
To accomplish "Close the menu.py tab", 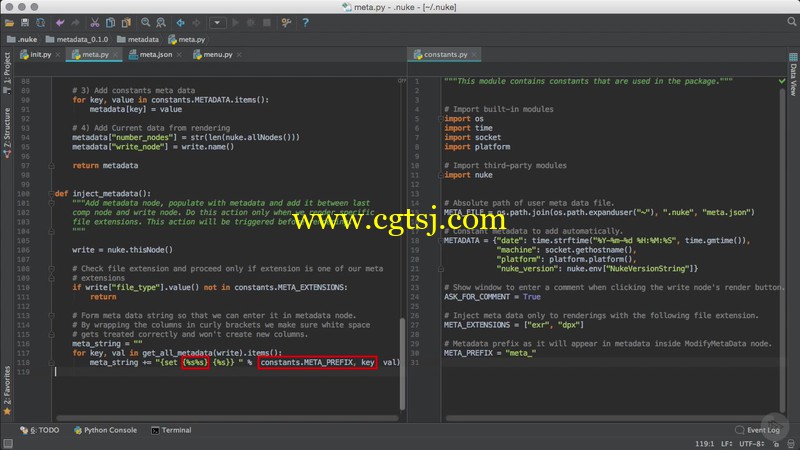I will (x=239, y=55).
